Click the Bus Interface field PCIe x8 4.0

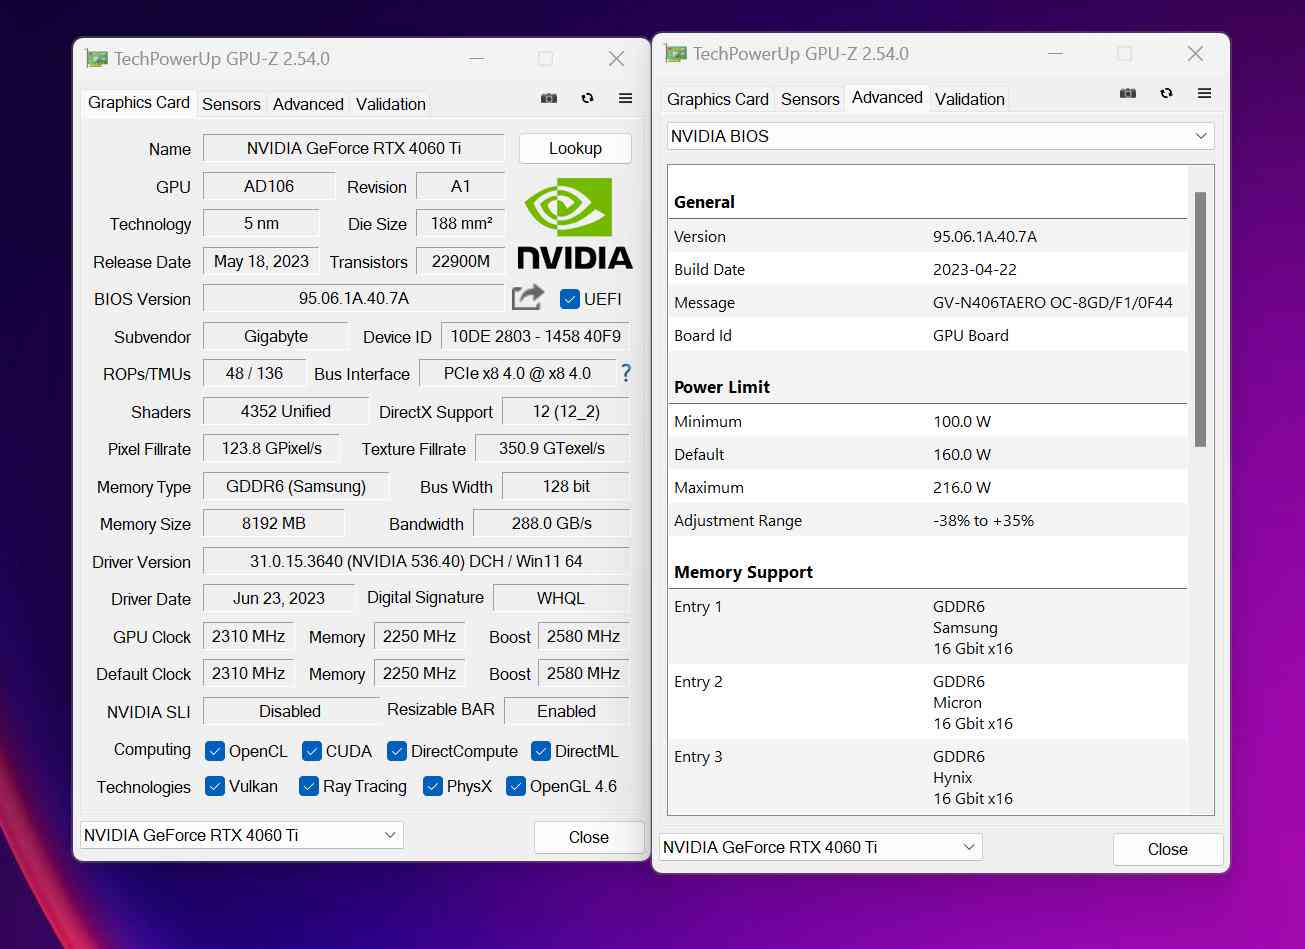[517, 373]
